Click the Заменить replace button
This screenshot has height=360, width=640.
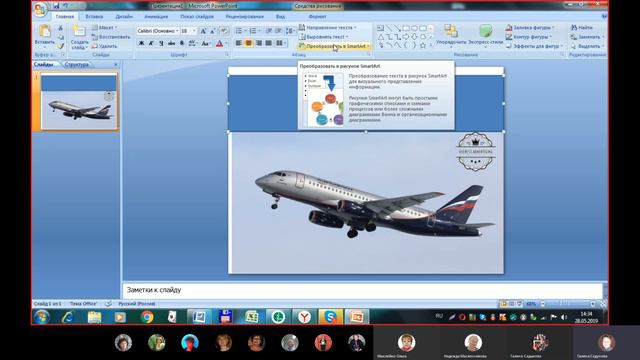click(x=587, y=37)
